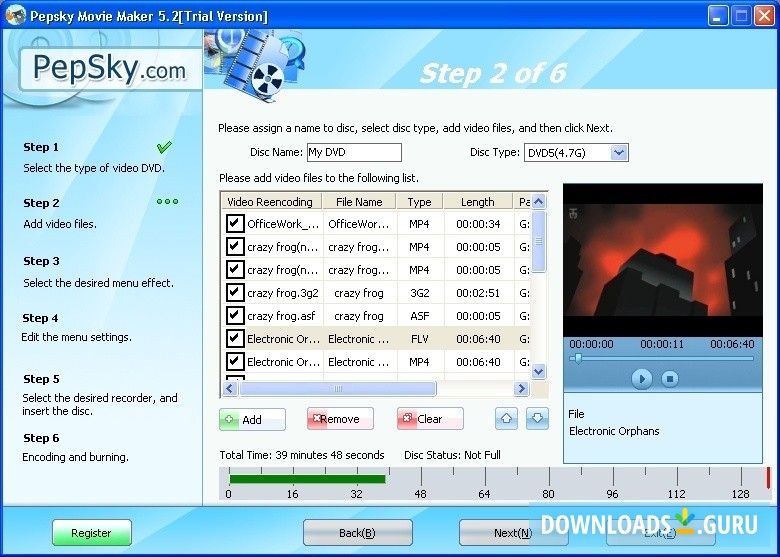Toggle checkbox for Electronic Or... FLV row

235,338
